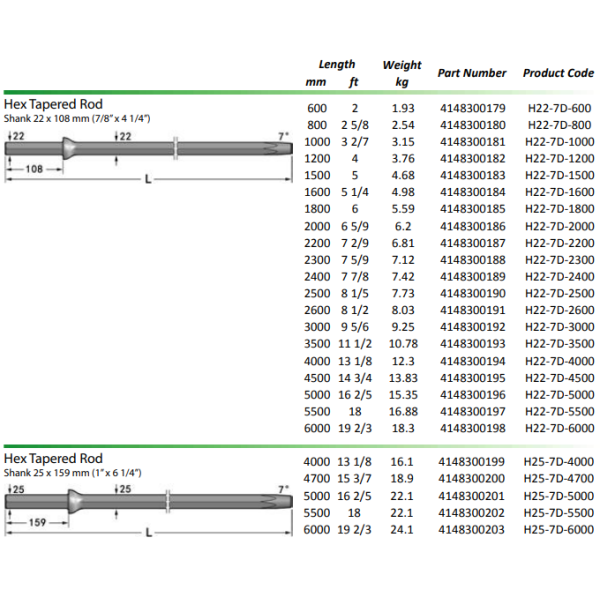Image resolution: width=600 pixels, height=600 pixels.
Task: Select the Shank 22 x 108 mm subtitle
Action: tap(77, 119)
